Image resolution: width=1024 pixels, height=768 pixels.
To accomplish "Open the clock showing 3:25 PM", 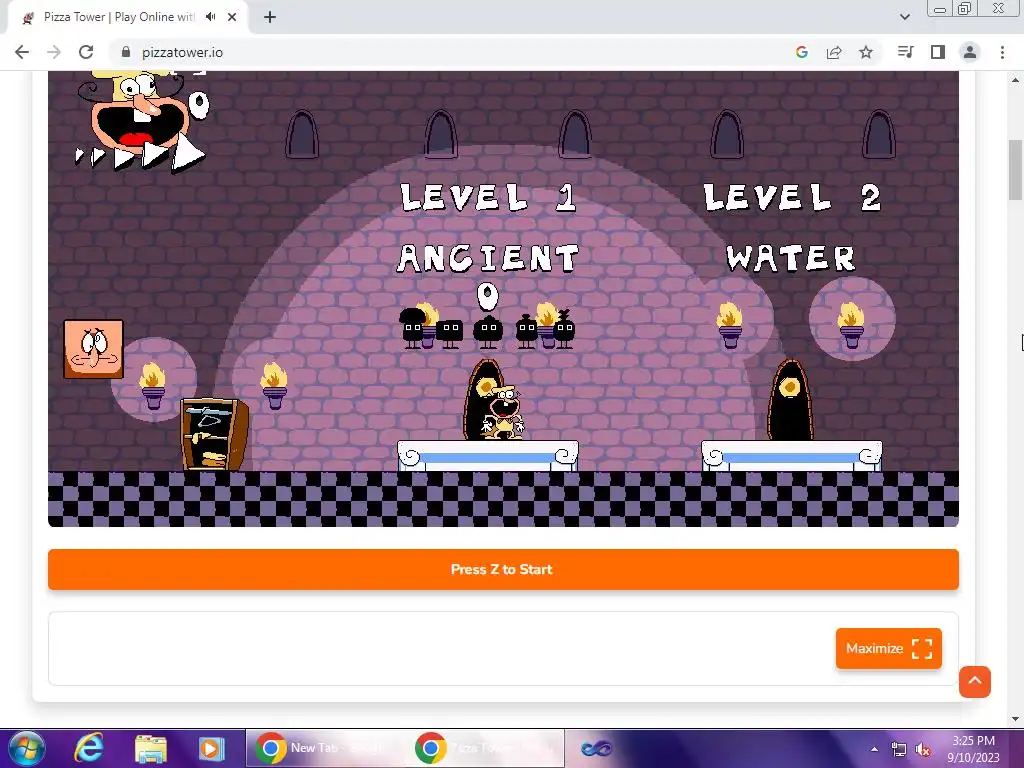I will [973, 749].
